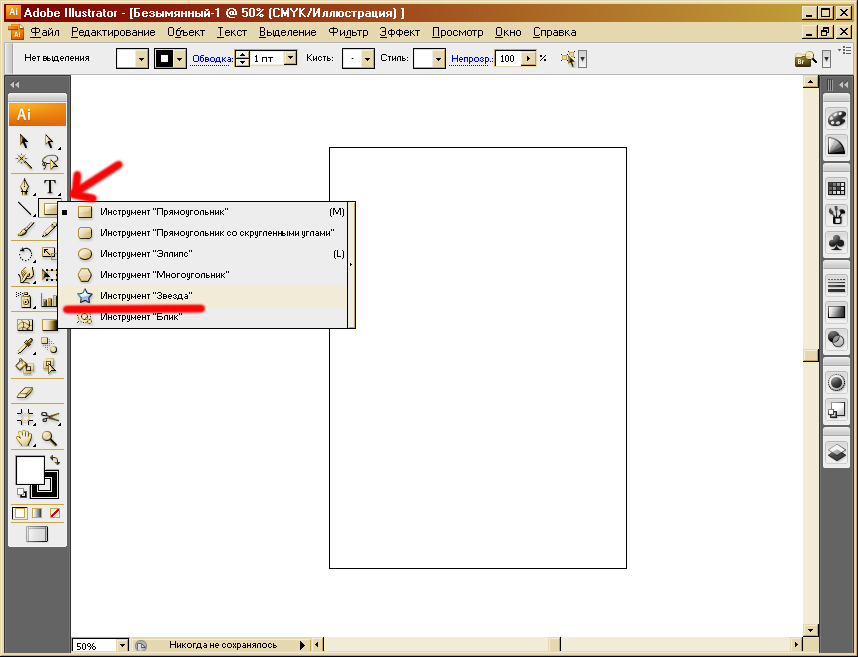Choose the Mesh tool
Image resolution: width=858 pixels, height=657 pixels.
[x=24, y=325]
